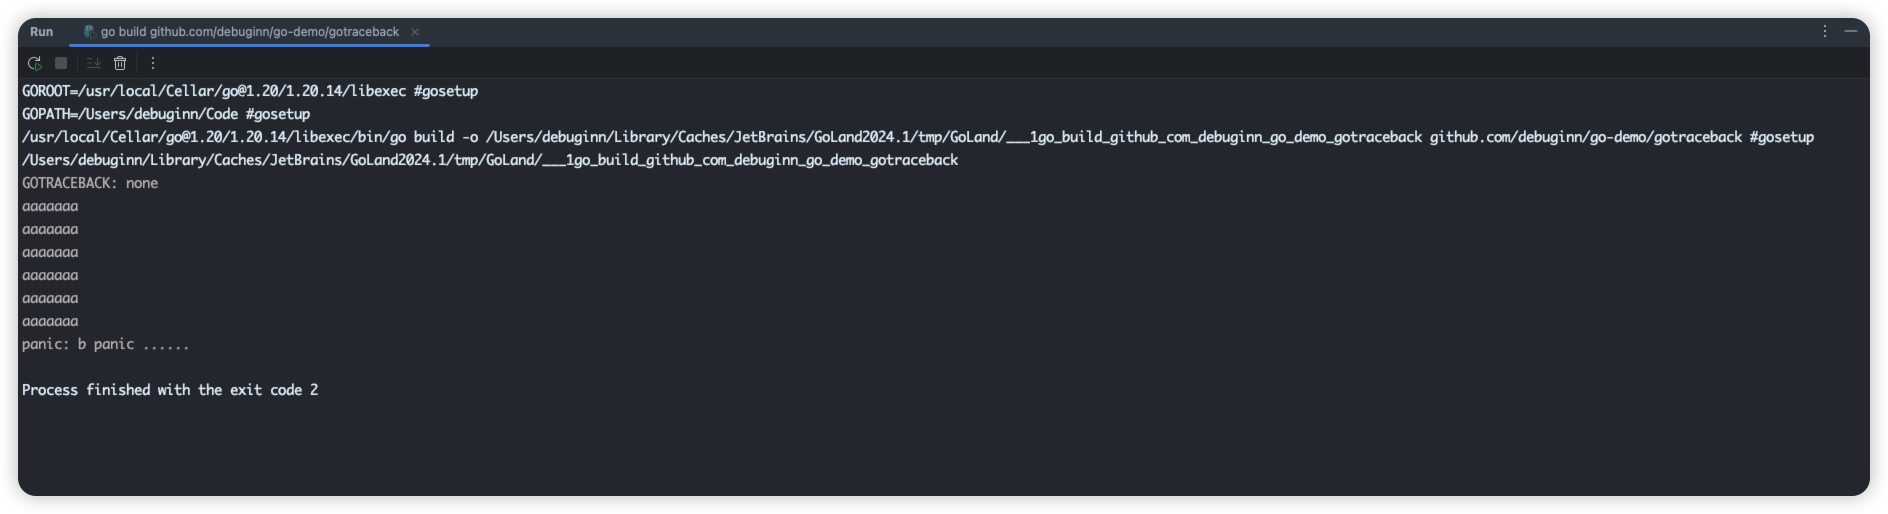Viewport: 1888px width, 514px height.
Task: Open Run tool window options menu
Action: click(x=1825, y=32)
